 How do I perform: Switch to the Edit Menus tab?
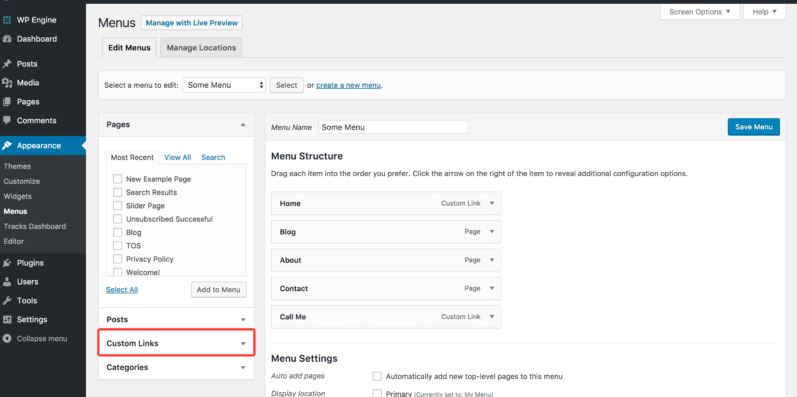(129, 48)
